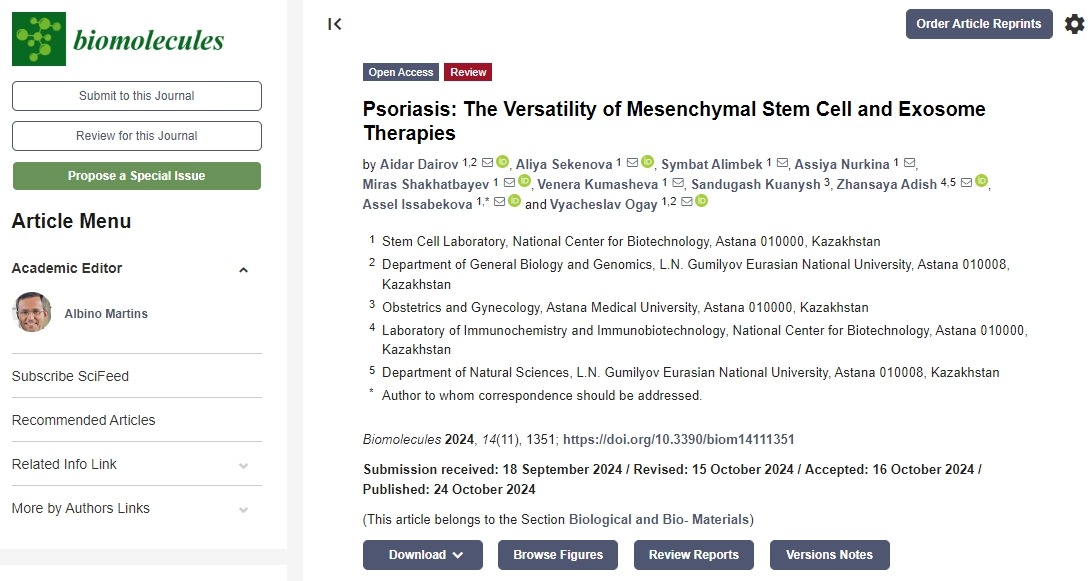The width and height of the screenshot is (1091, 581).
Task: Click the biomolecules journal logo
Action: (x=118, y=39)
